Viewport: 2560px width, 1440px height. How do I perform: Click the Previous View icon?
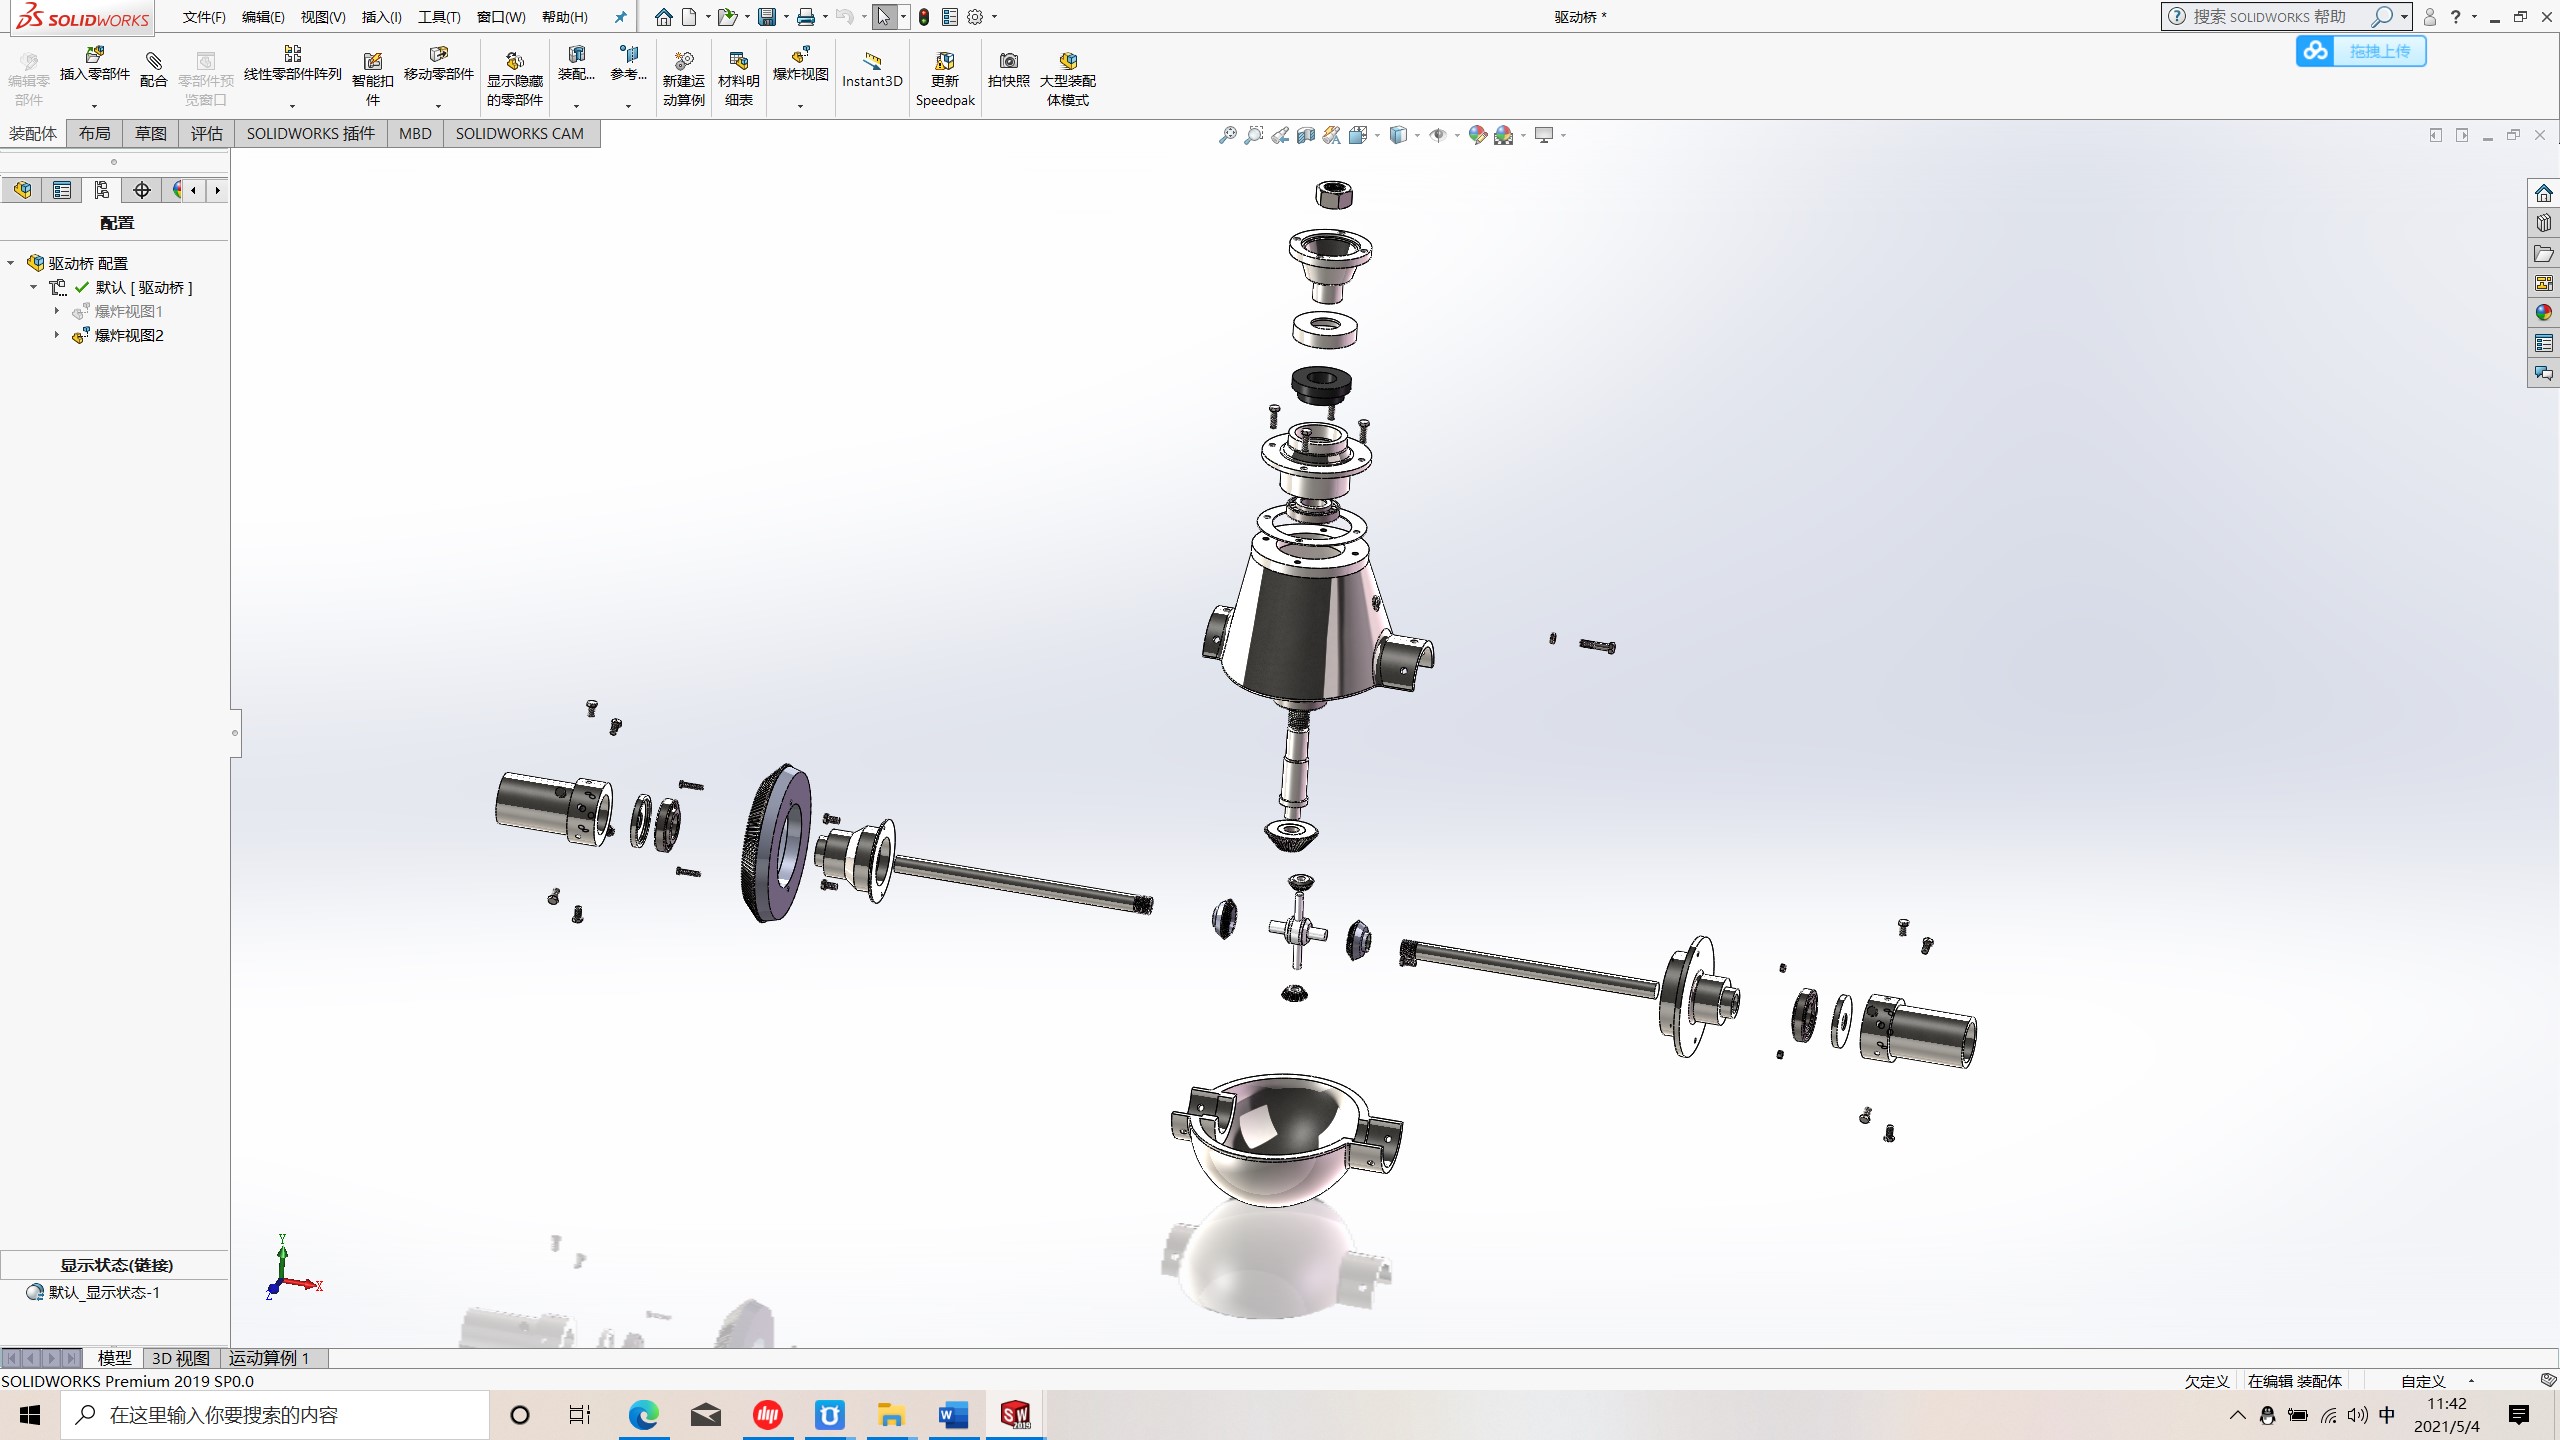pos(1280,135)
